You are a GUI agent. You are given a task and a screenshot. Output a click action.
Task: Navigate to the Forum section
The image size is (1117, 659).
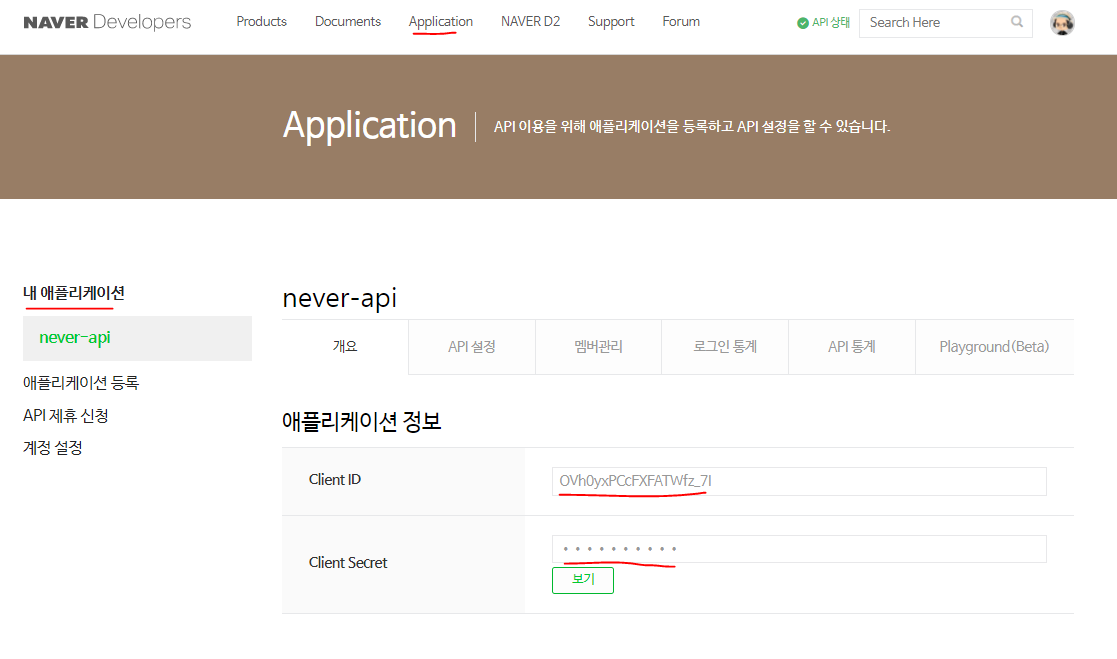(681, 21)
